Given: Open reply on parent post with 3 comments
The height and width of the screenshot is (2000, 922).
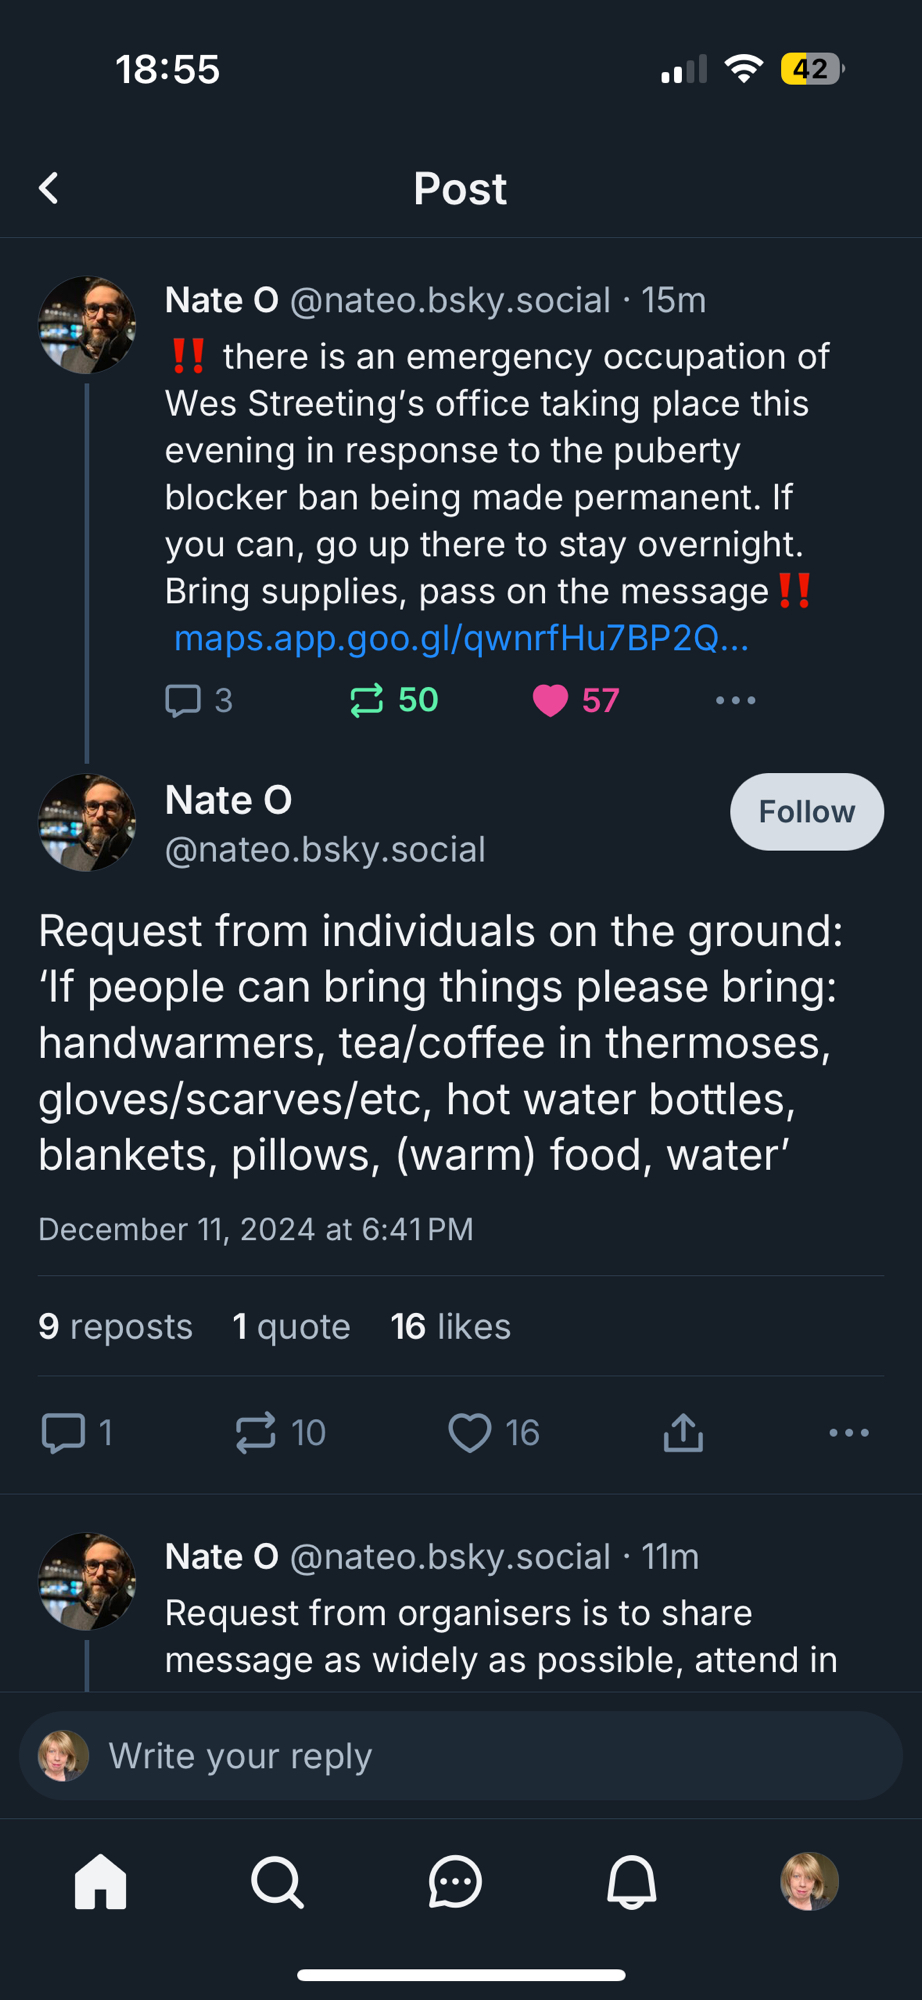Looking at the screenshot, I should point(184,700).
